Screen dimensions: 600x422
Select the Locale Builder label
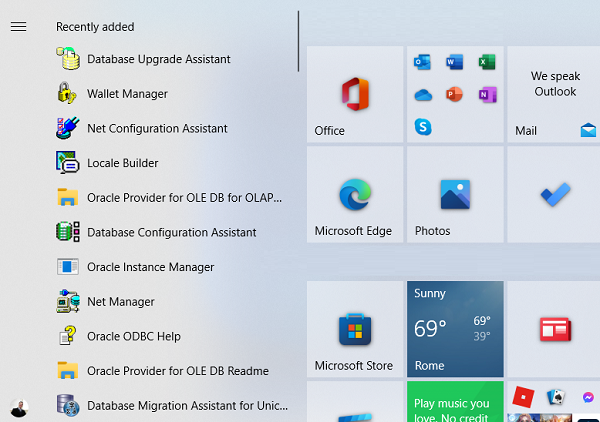point(122,163)
